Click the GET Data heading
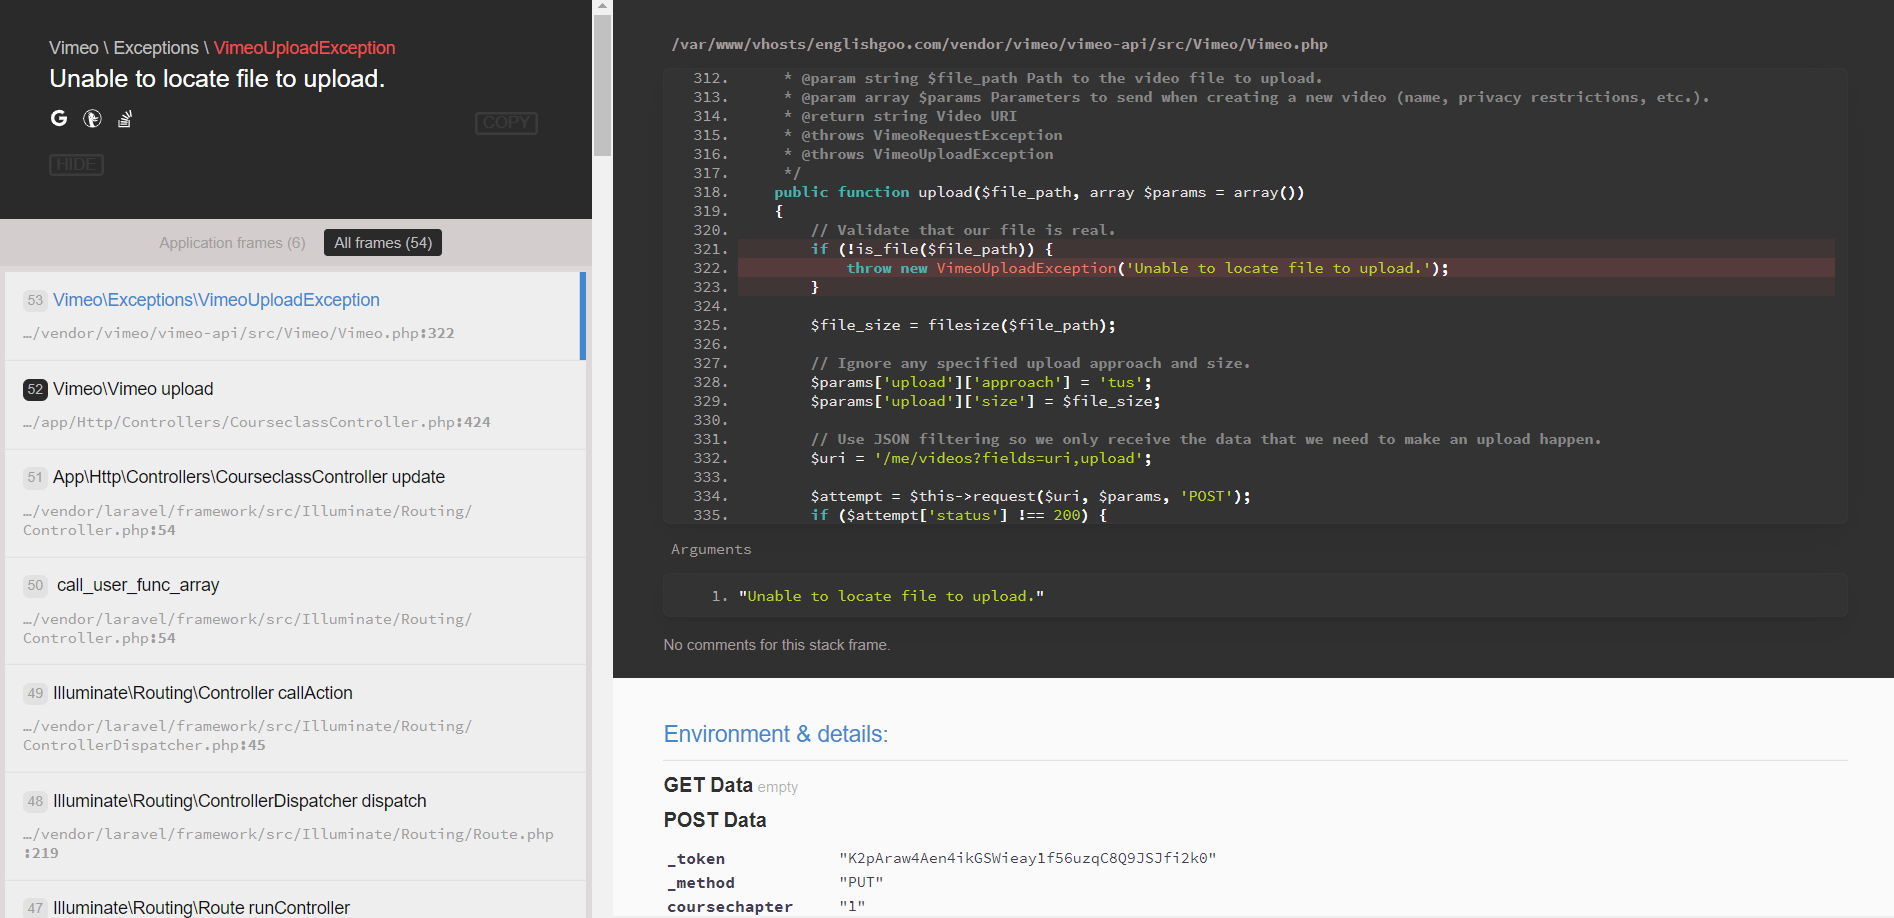This screenshot has height=918, width=1894. [708, 785]
